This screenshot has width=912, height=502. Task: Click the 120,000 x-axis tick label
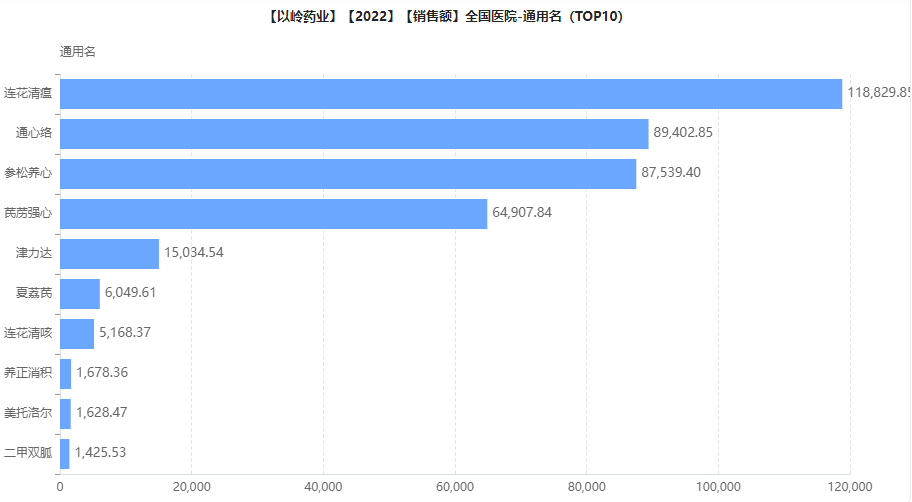[x=850, y=487]
